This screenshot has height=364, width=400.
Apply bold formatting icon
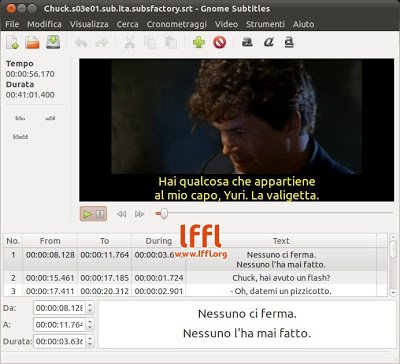click(x=247, y=42)
